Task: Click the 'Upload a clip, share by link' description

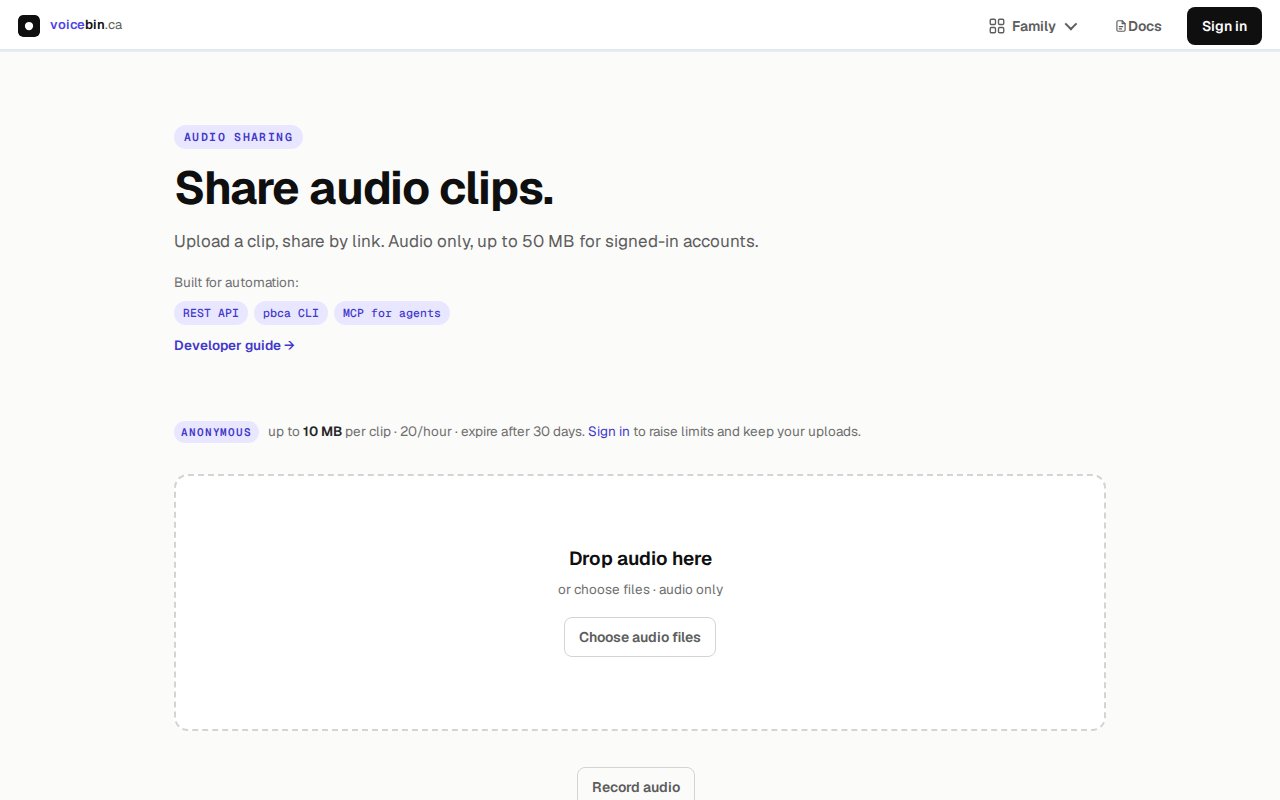Action: pos(466,241)
